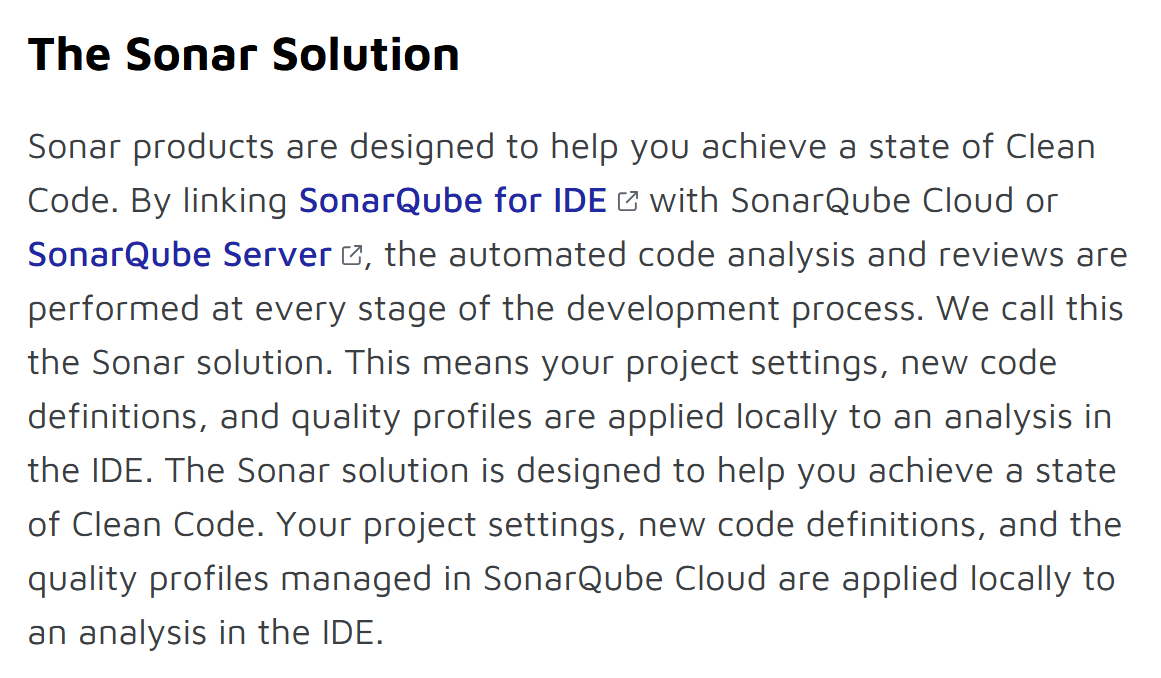Viewport: 1161px width, 678px height.
Task: Click the word 'Solution' in the heading
Action: pos(366,54)
